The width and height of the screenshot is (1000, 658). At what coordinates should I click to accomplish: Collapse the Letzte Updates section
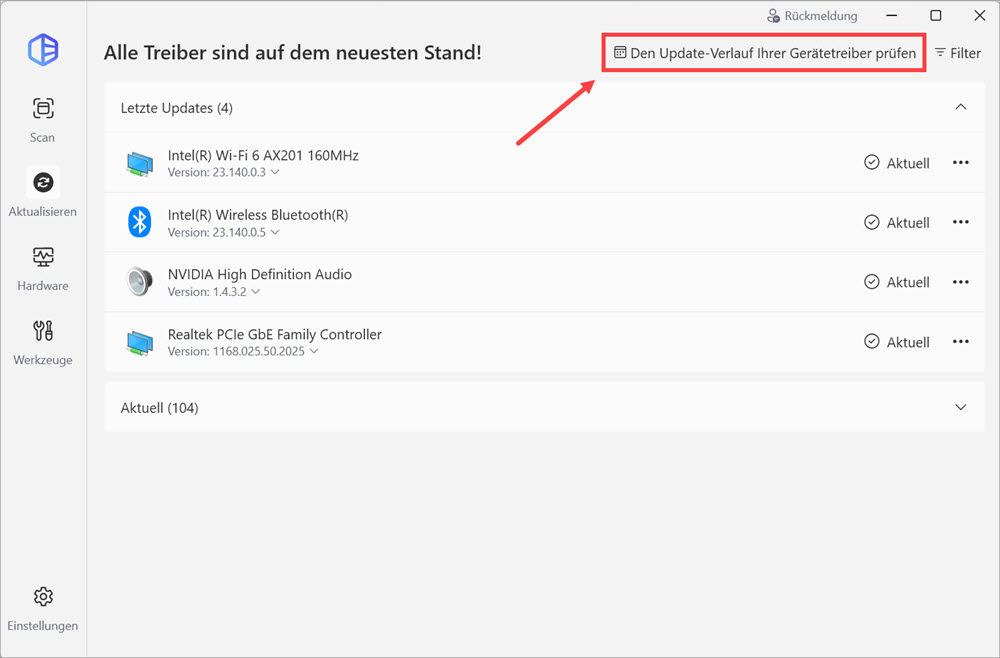click(960, 107)
